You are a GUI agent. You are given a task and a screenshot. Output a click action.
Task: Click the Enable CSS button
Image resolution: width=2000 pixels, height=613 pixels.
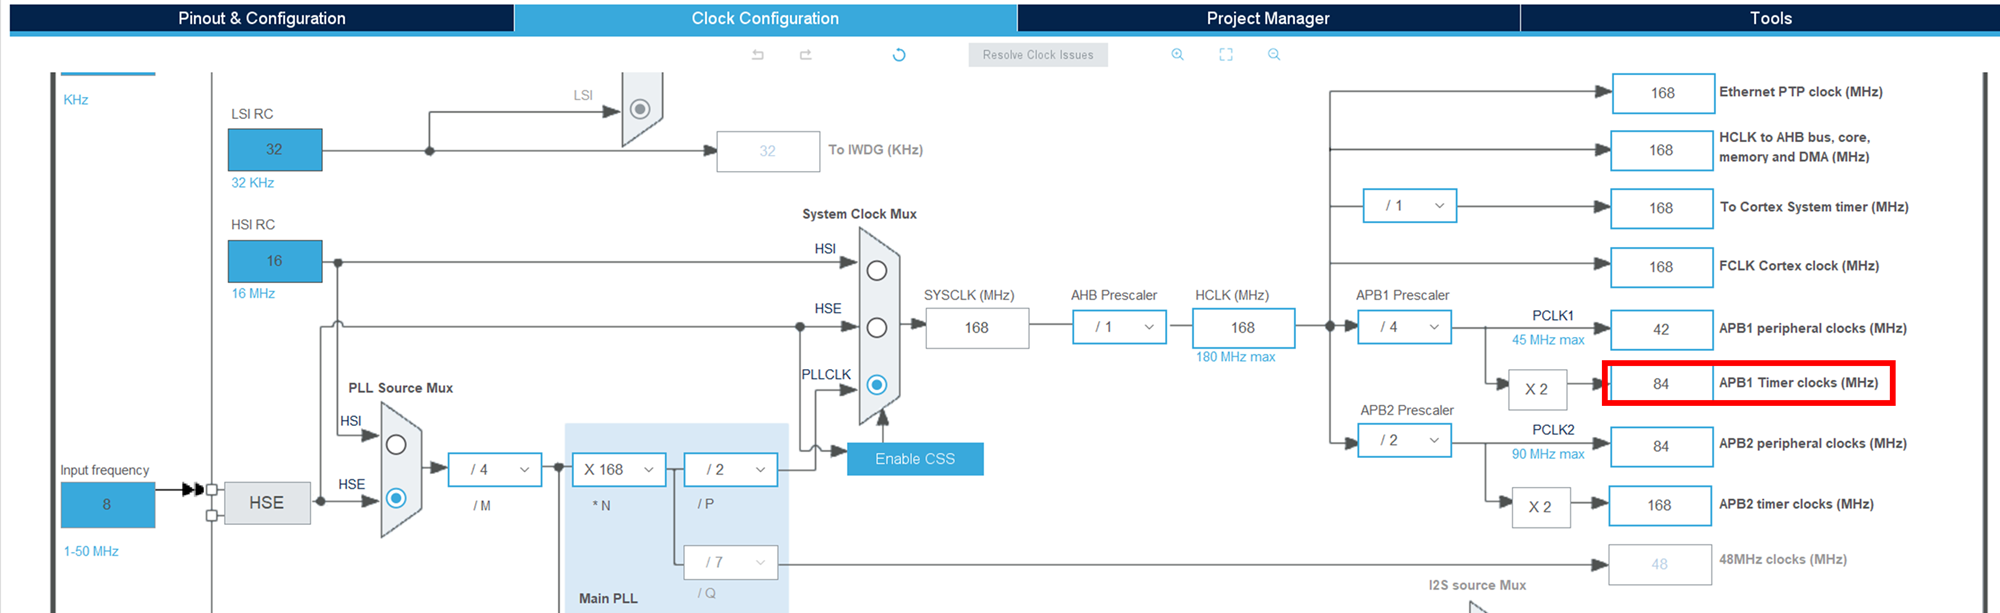tap(915, 459)
